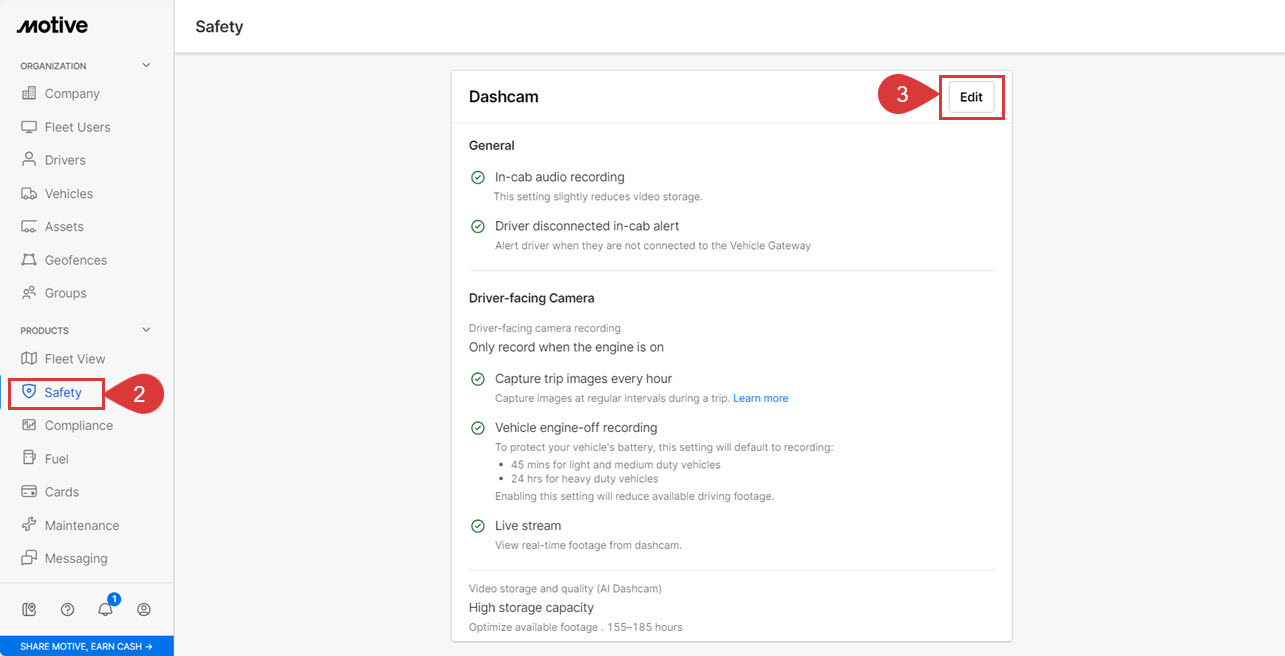The height and width of the screenshot is (656, 1285).
Task: Toggle the Capture trip images setting
Action: click(478, 379)
